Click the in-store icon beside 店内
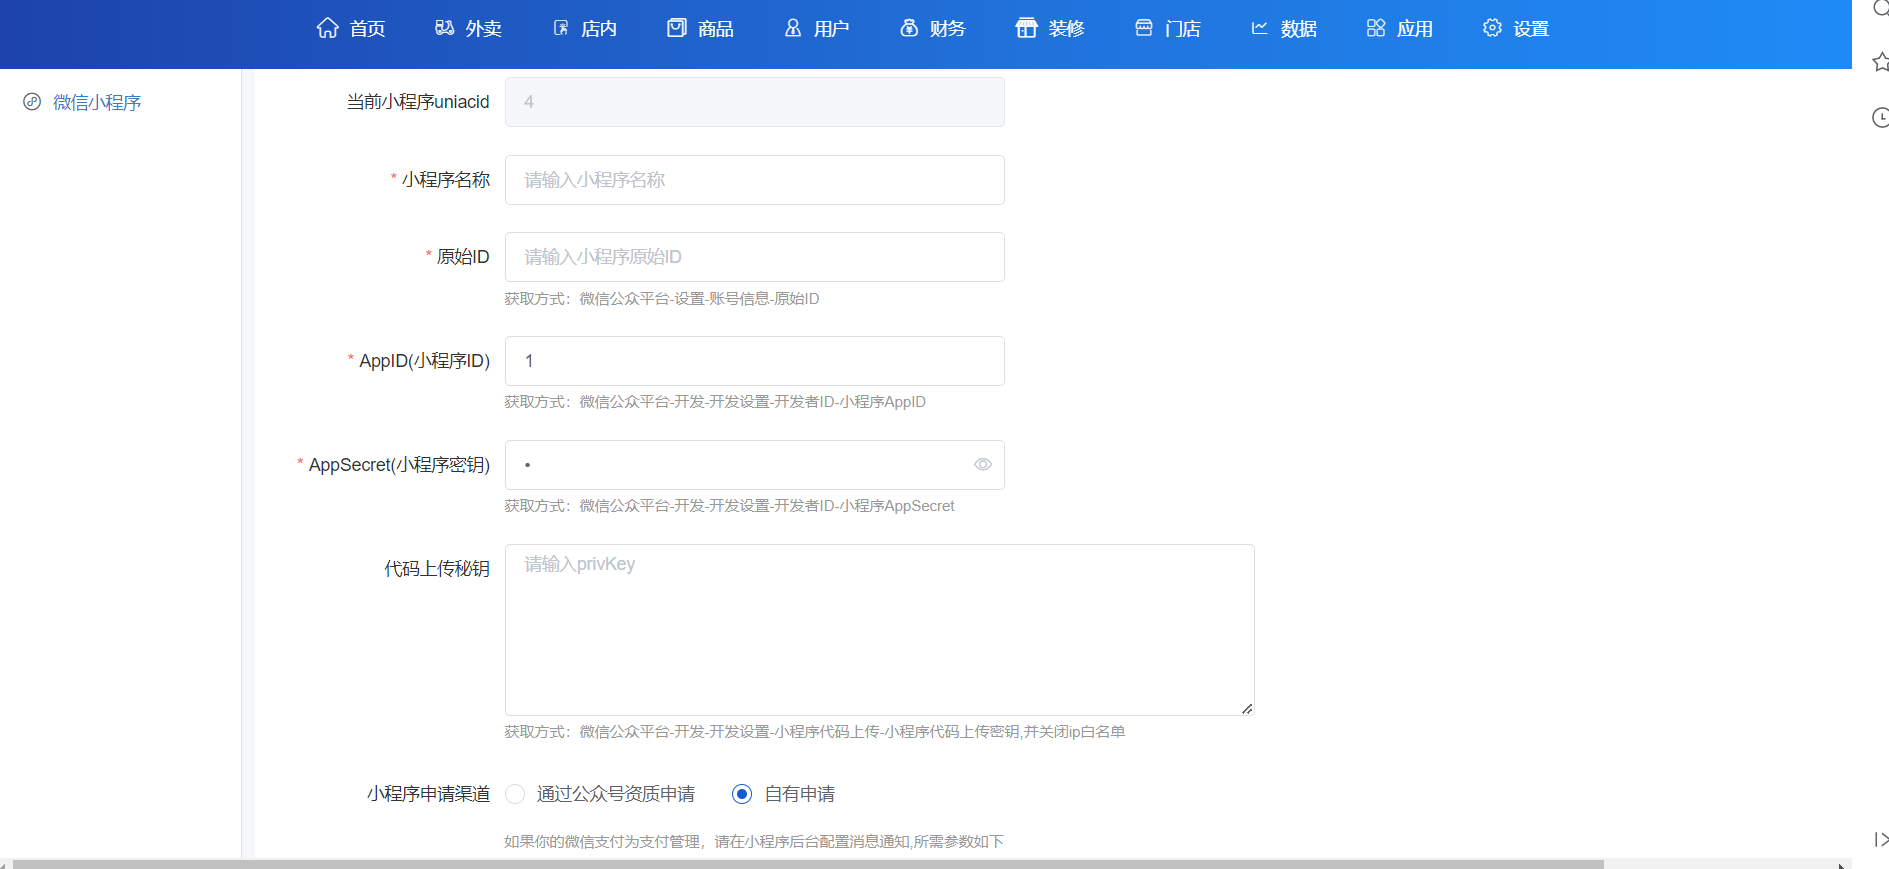Viewport: 1889px width, 869px height. 561,28
